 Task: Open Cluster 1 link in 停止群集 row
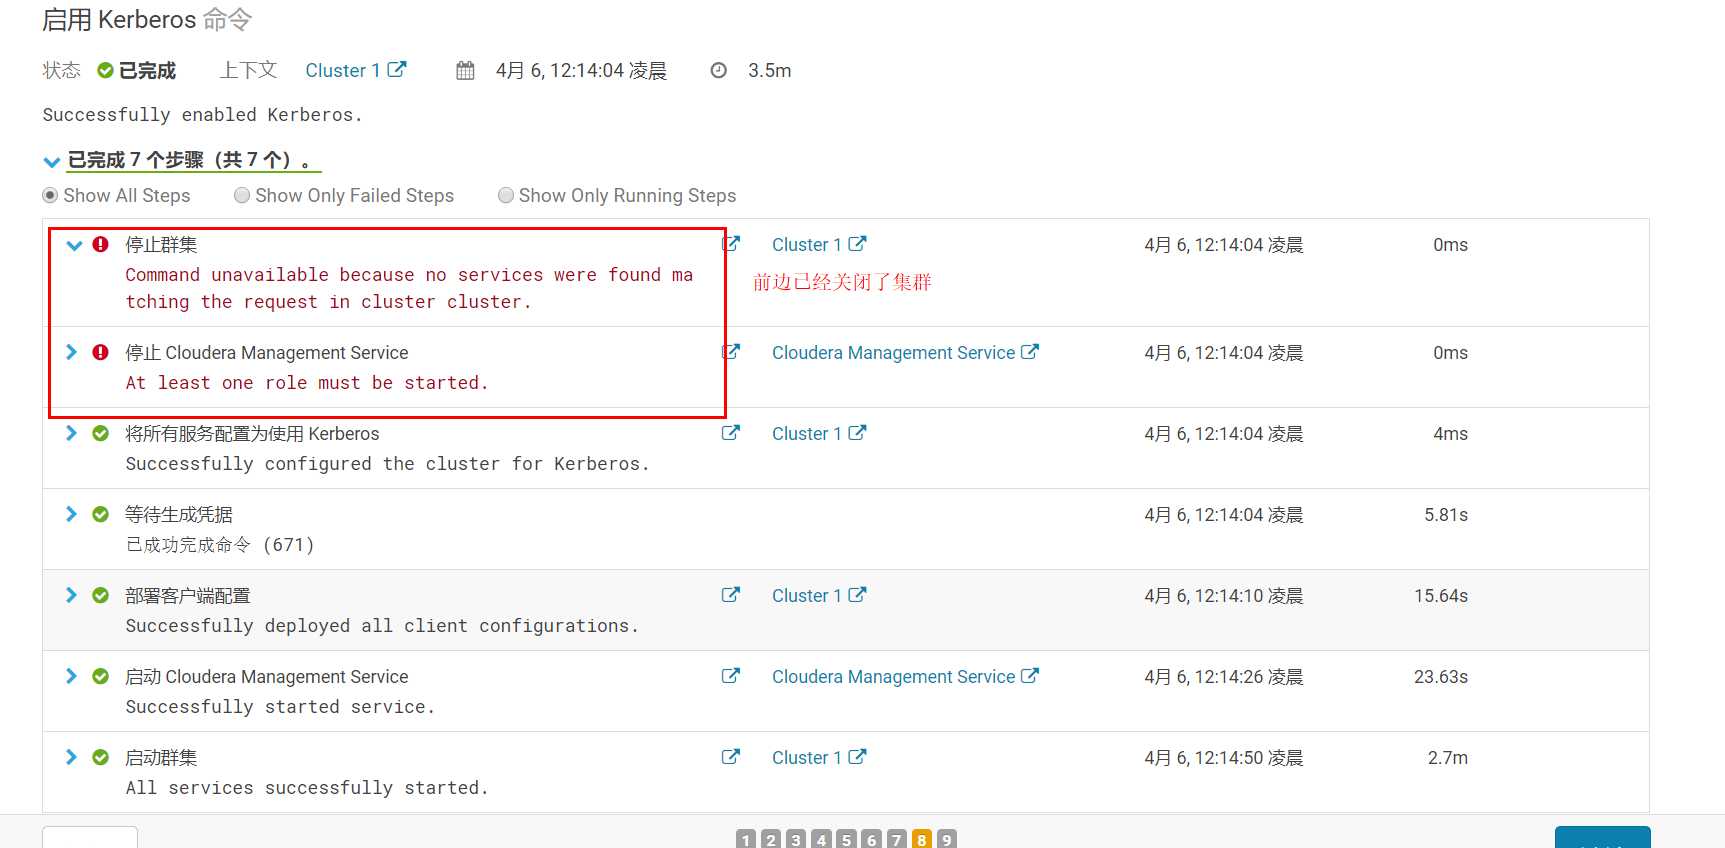pyautogui.click(x=806, y=244)
